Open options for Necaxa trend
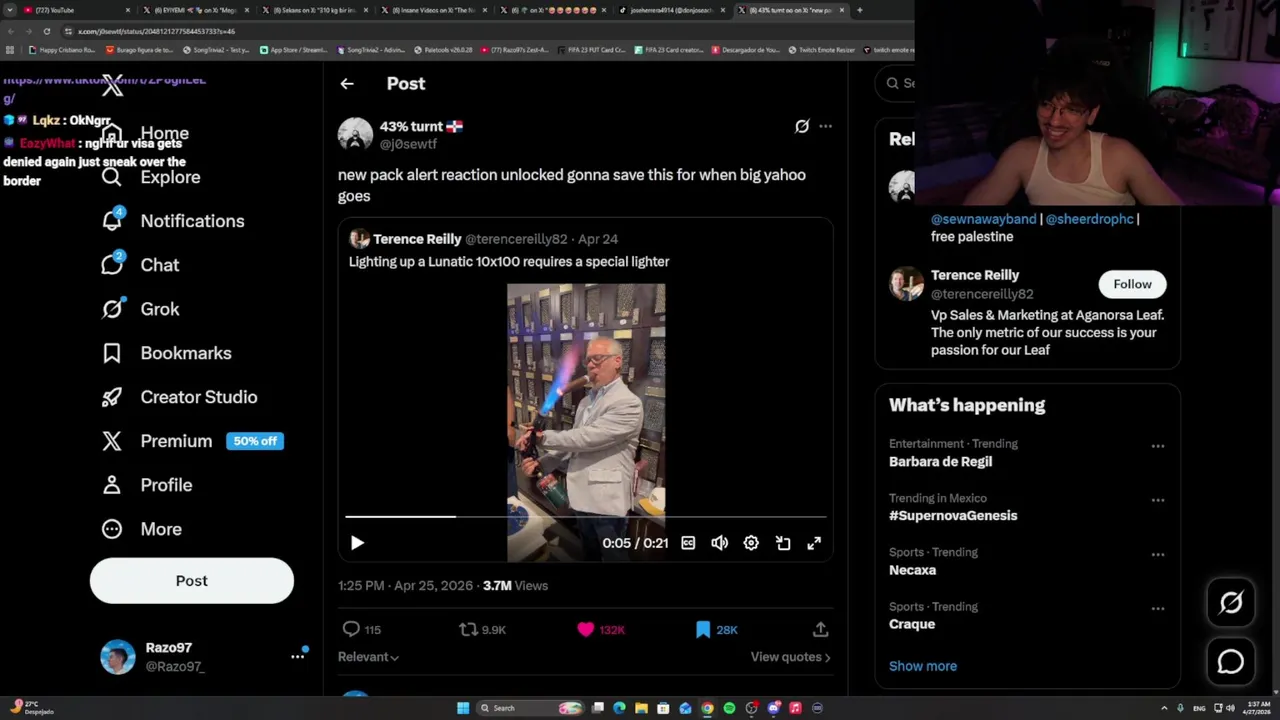 1157,554
